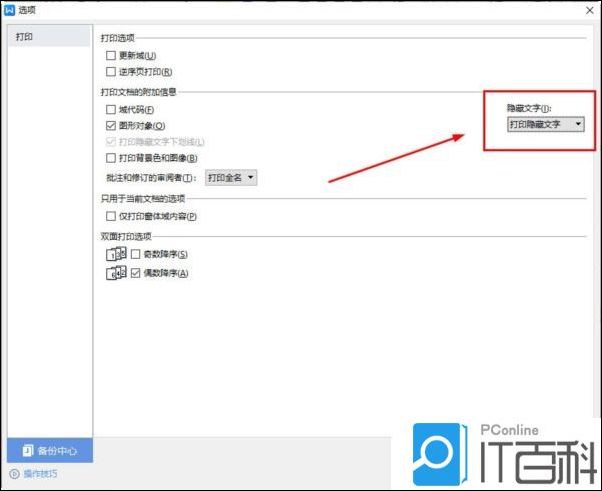The height and width of the screenshot is (491, 602).
Task: Toggle 打印隐藏文字下划线(L) checkbox
Action: click(111, 142)
